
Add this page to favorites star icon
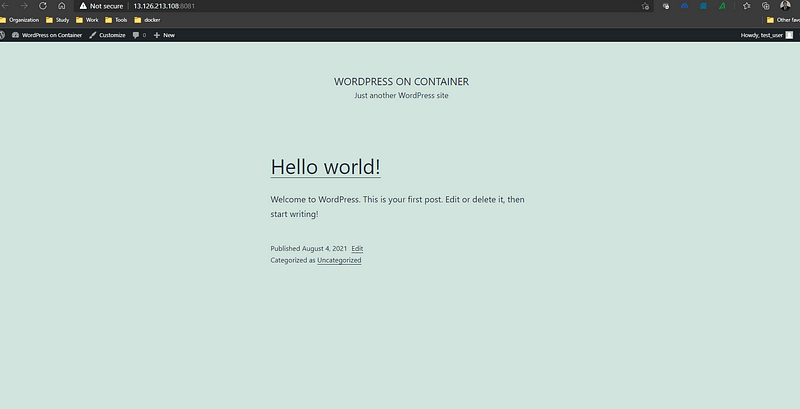645,6
